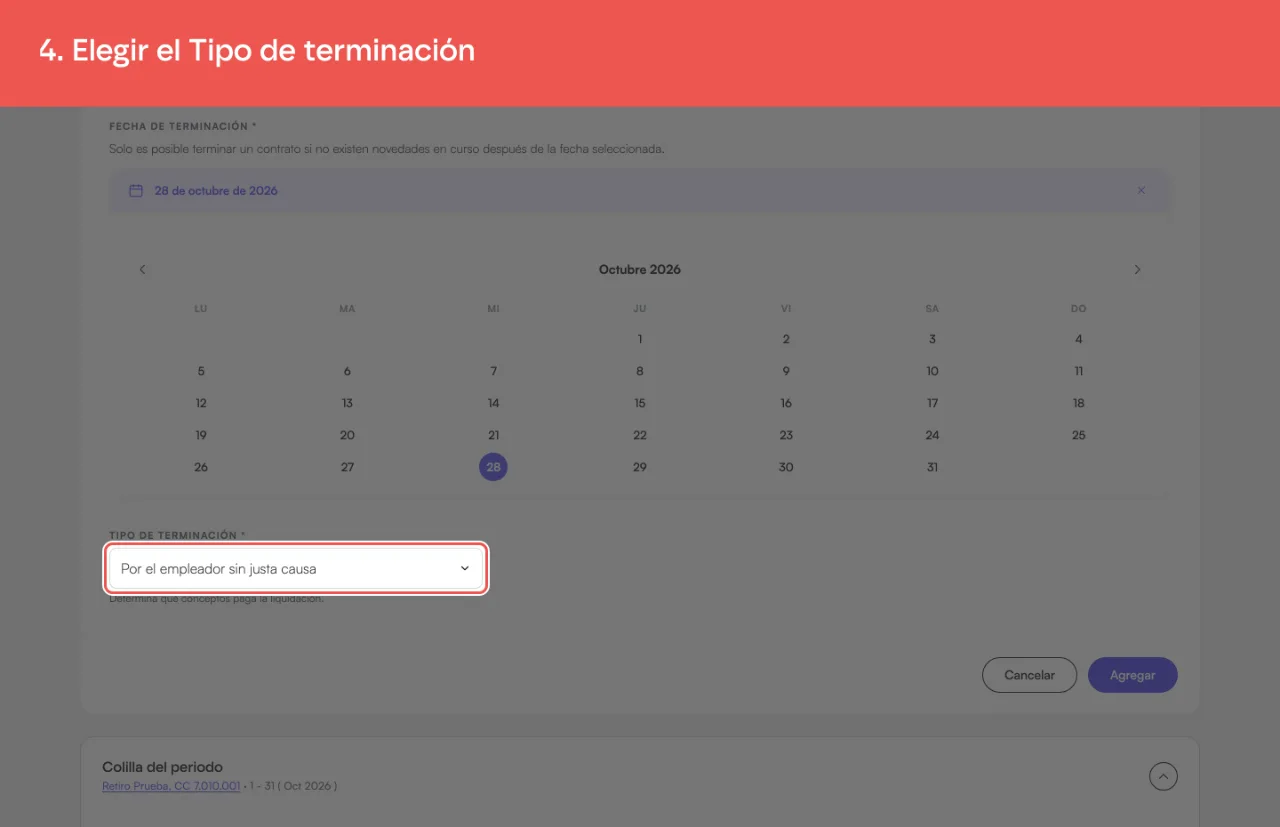Select day 5 in October calendar
Screen dimensions: 1280x827
pos(201,371)
